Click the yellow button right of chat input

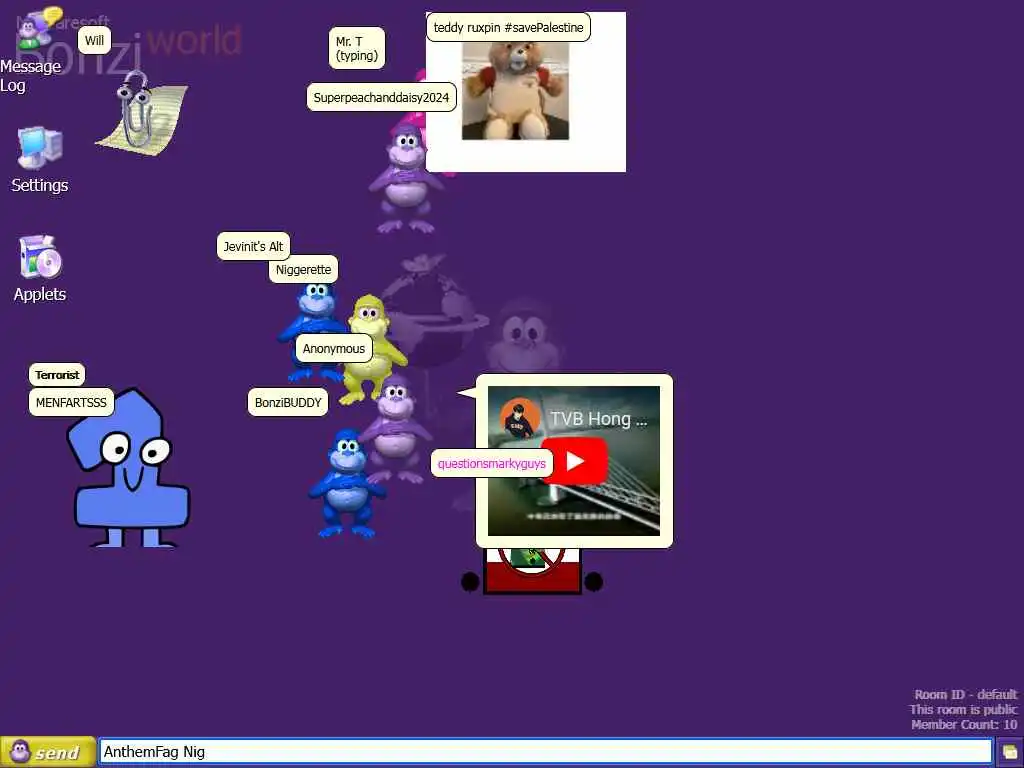click(x=1010, y=752)
